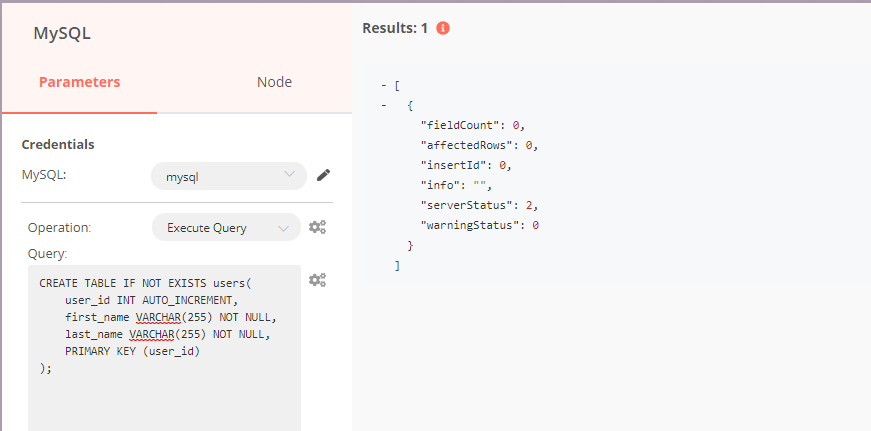Select the "serverStatus" line in the output
This screenshot has width=871, height=431.
pyautogui.click(x=466, y=205)
